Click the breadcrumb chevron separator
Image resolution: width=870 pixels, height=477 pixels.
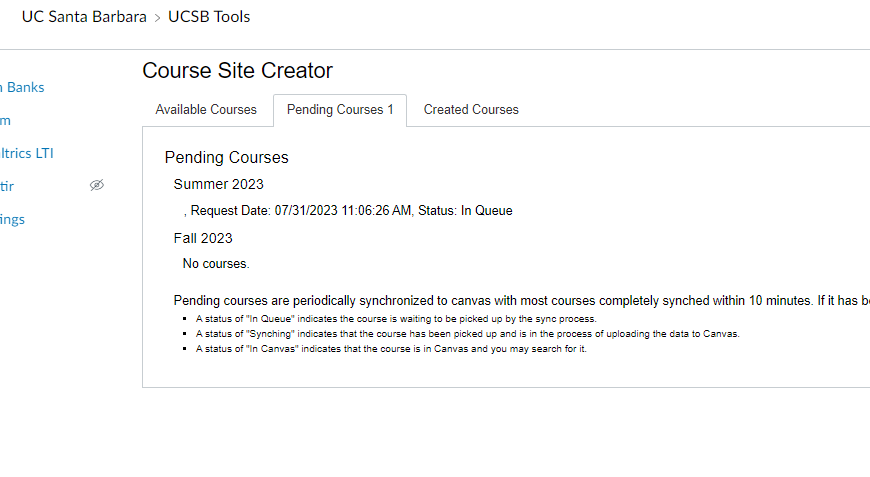pos(158,18)
